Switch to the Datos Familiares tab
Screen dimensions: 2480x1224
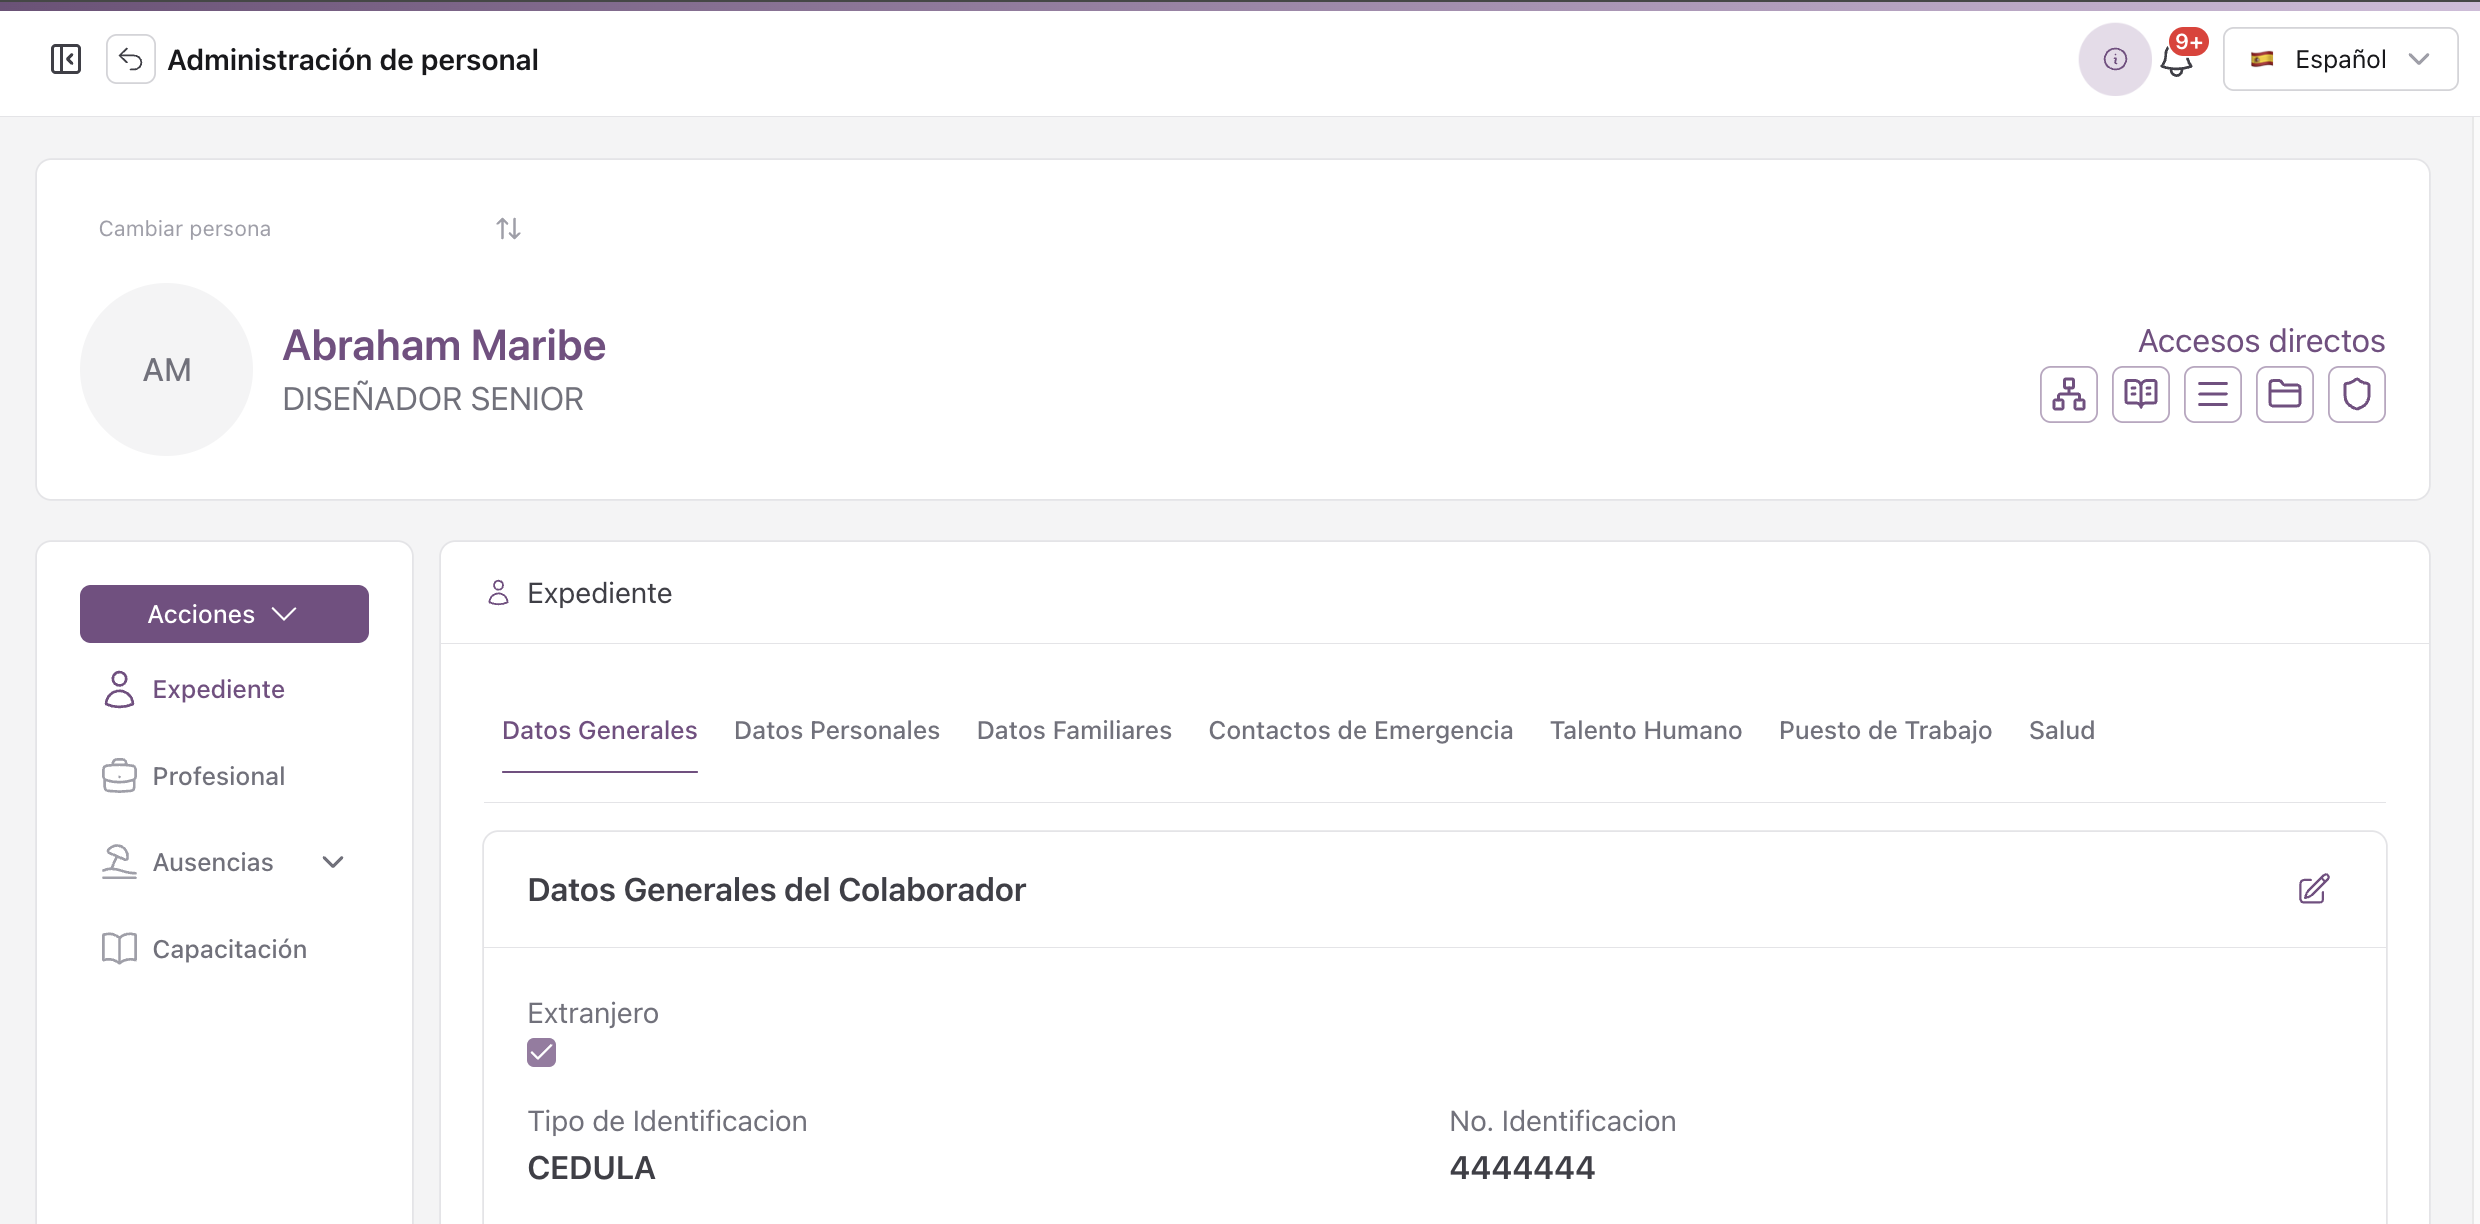1074,731
